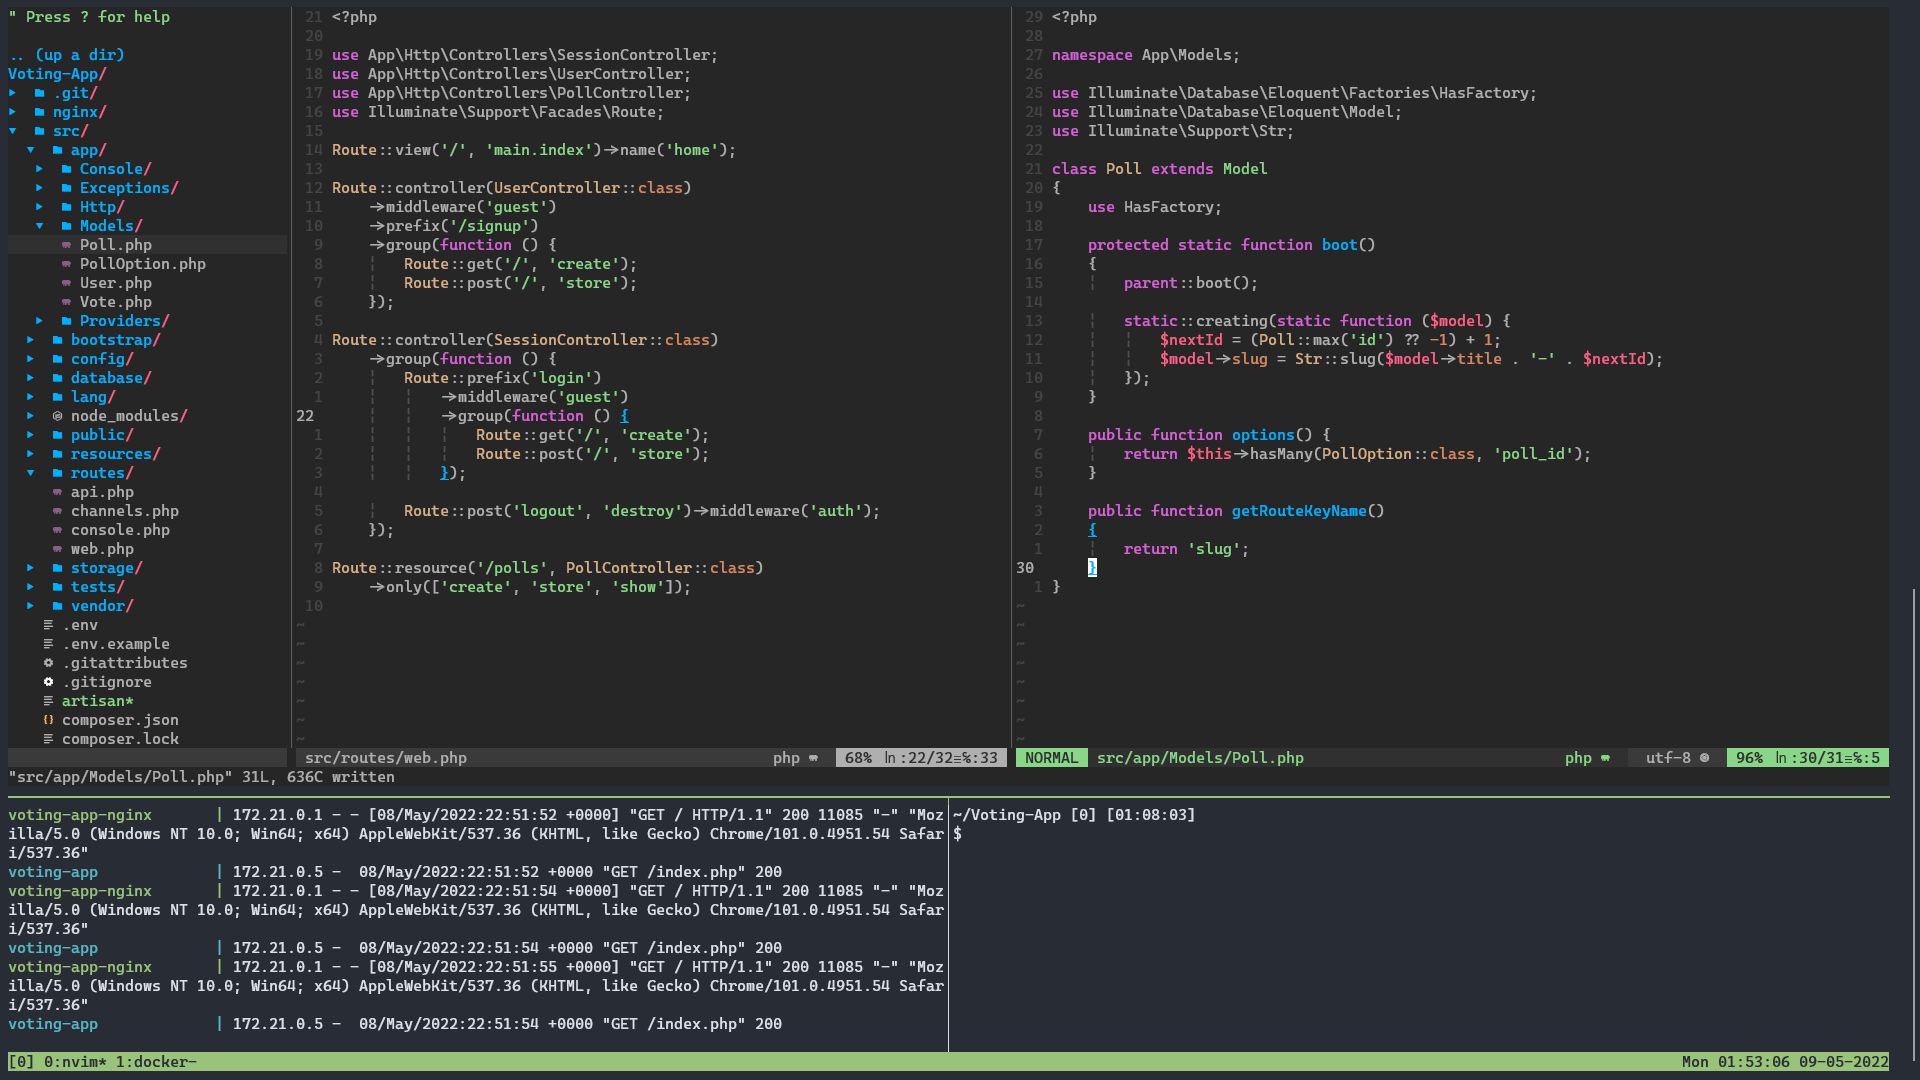This screenshot has width=1920, height=1080.
Task: Click the folder icon beside nginx/
Action: tap(39, 112)
